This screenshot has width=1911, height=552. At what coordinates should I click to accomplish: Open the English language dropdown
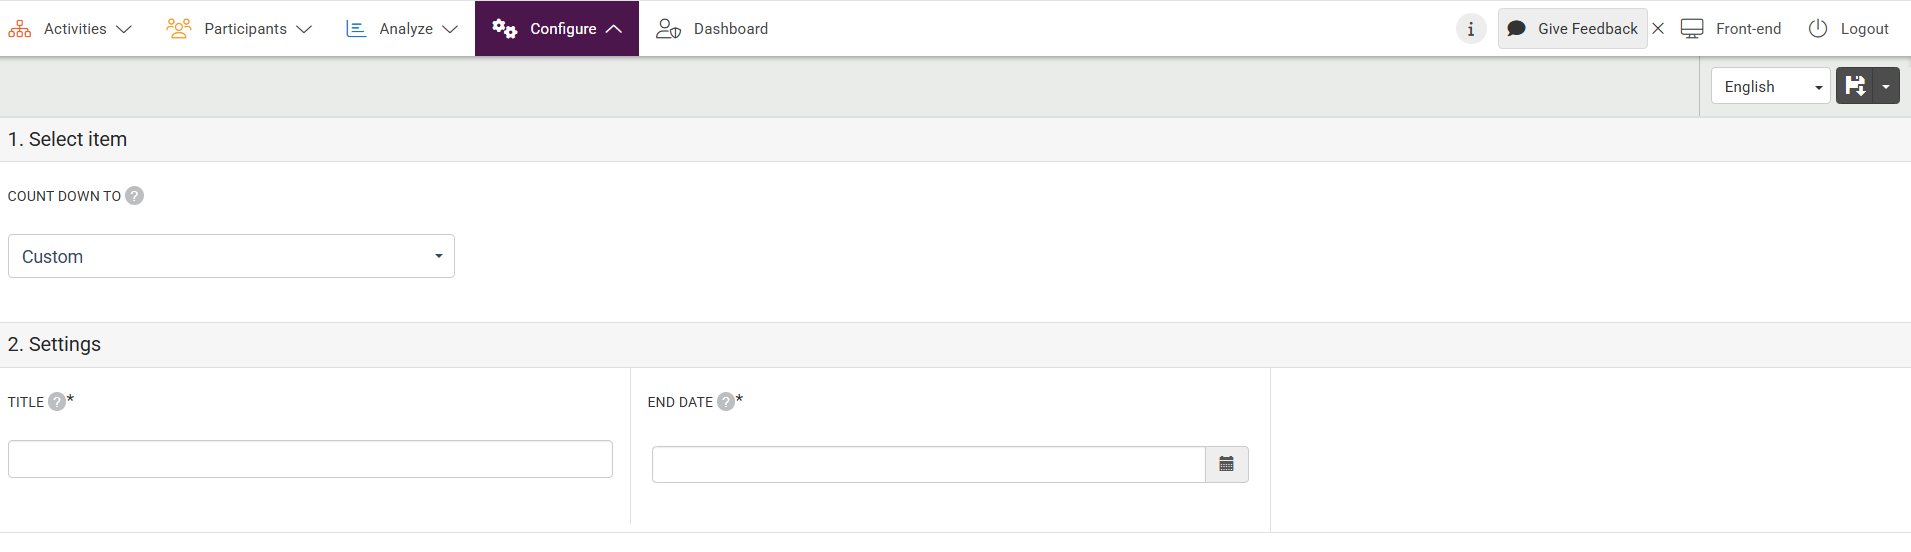pyautogui.click(x=1770, y=86)
